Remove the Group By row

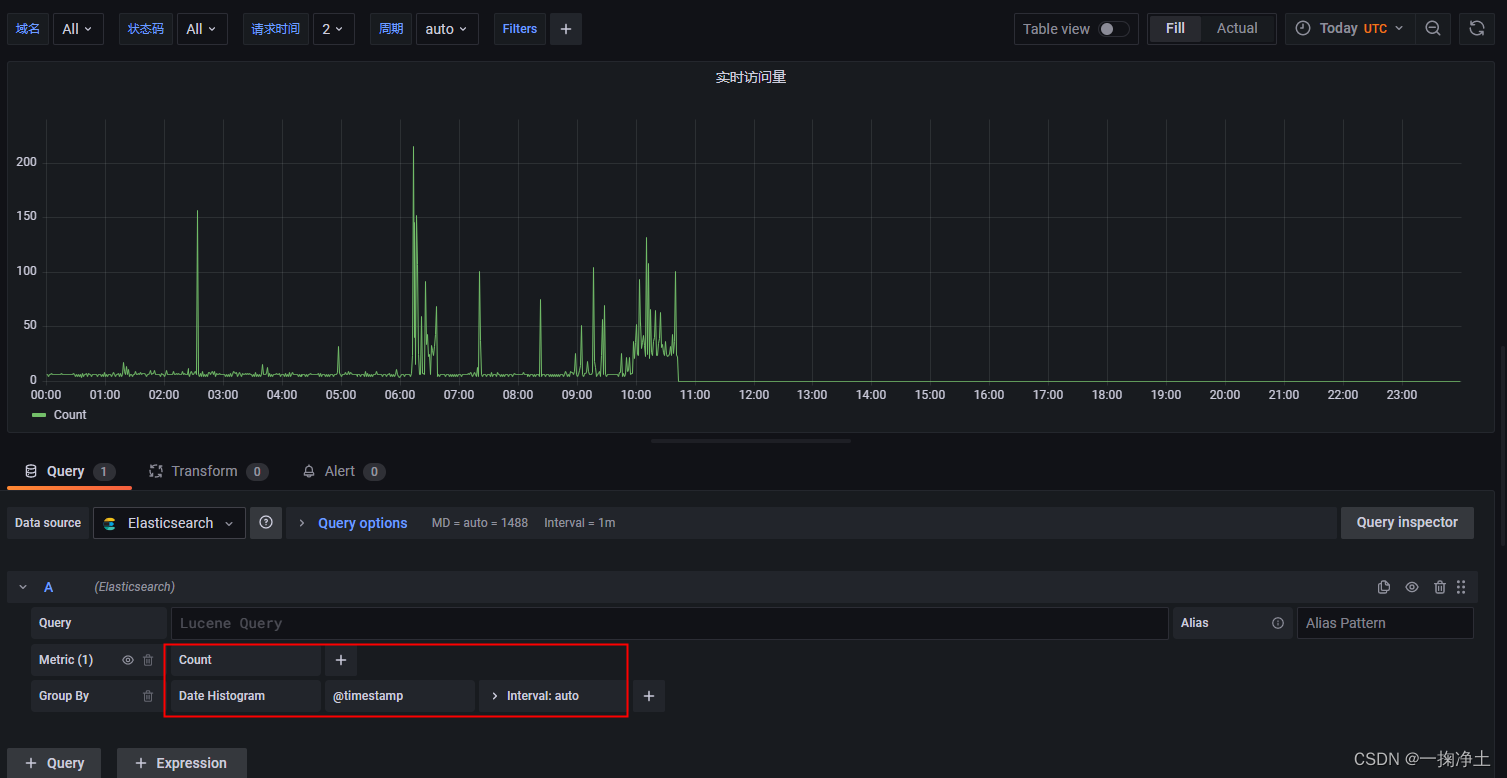148,696
